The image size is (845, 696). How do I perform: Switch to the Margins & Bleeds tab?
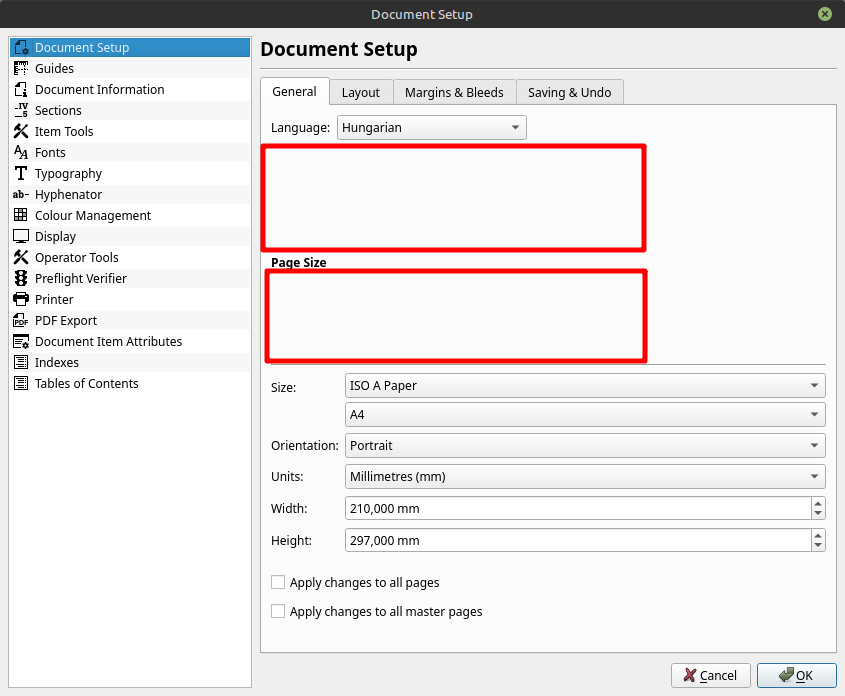454,92
